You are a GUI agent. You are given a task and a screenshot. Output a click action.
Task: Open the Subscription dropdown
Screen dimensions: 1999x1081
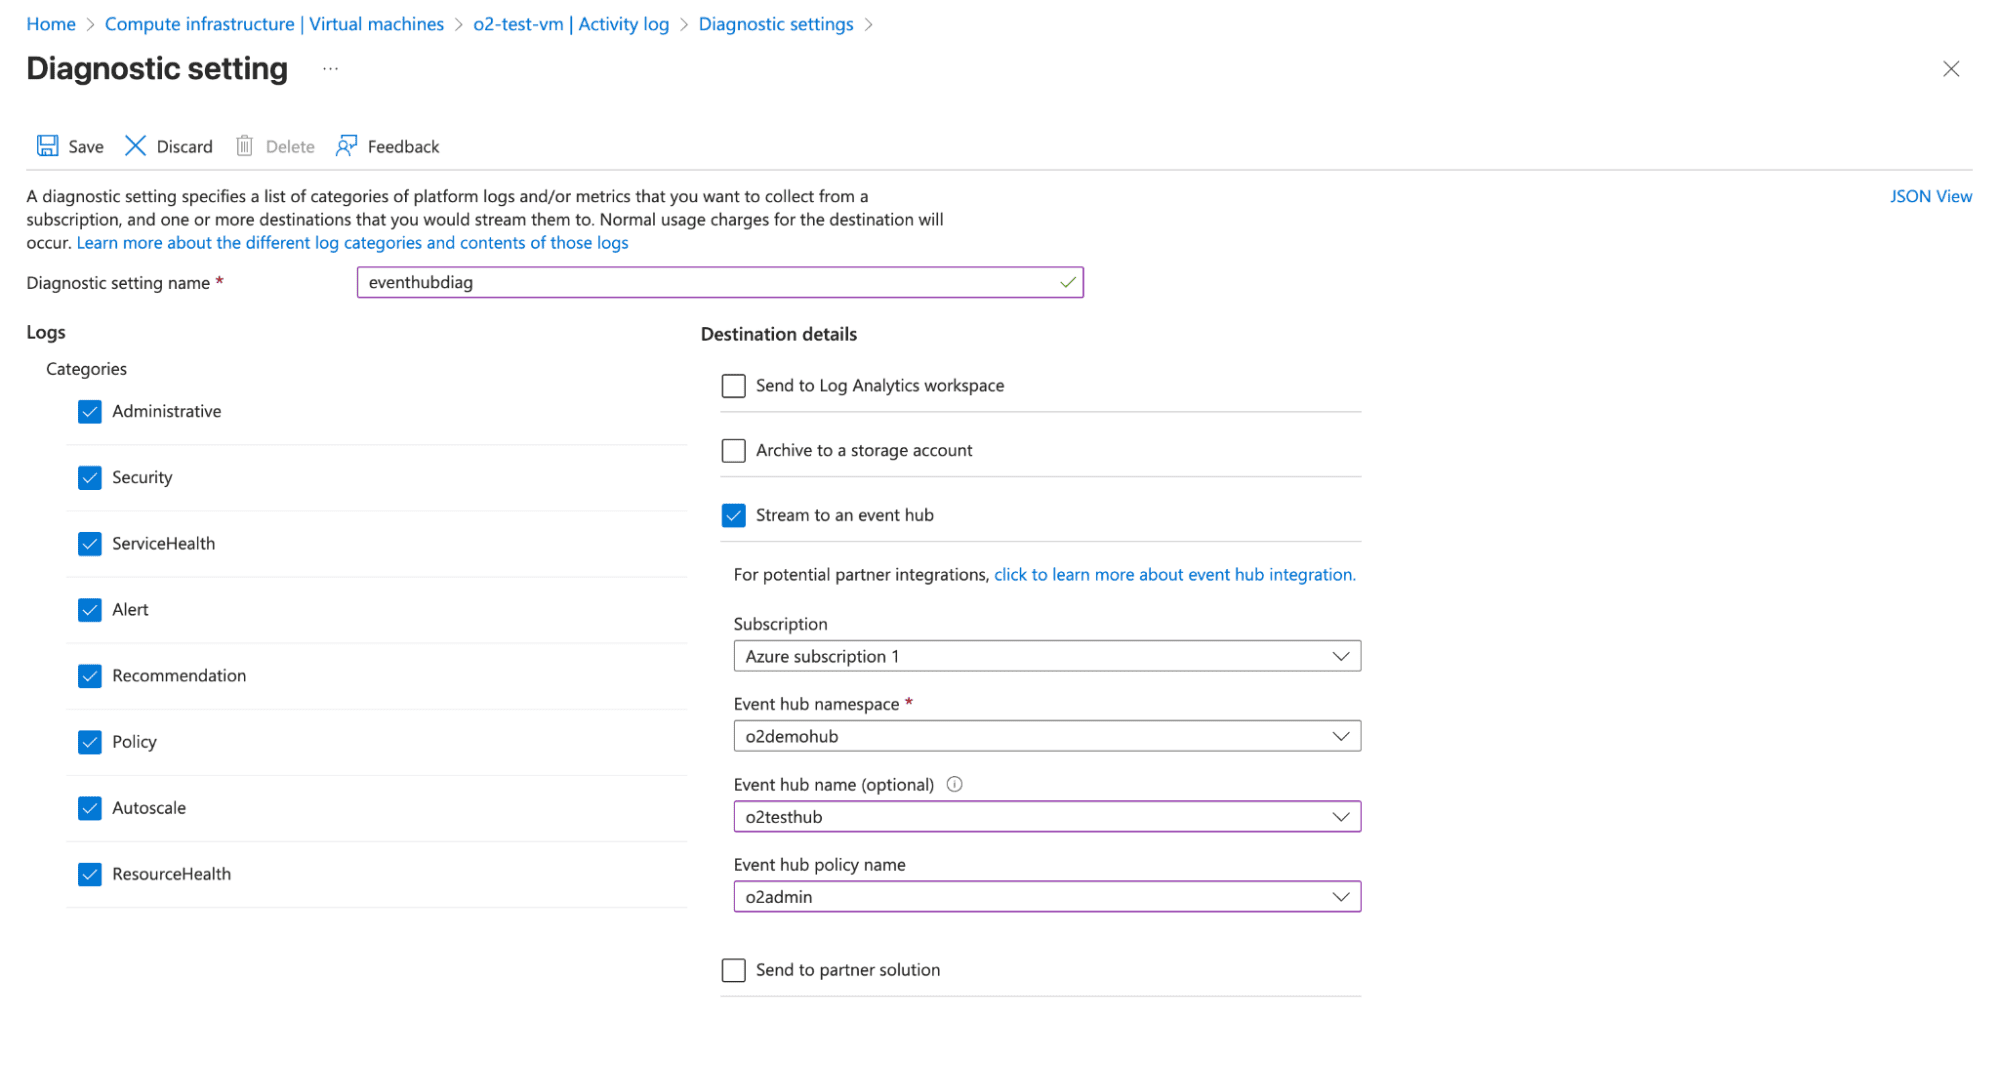tap(1342, 655)
